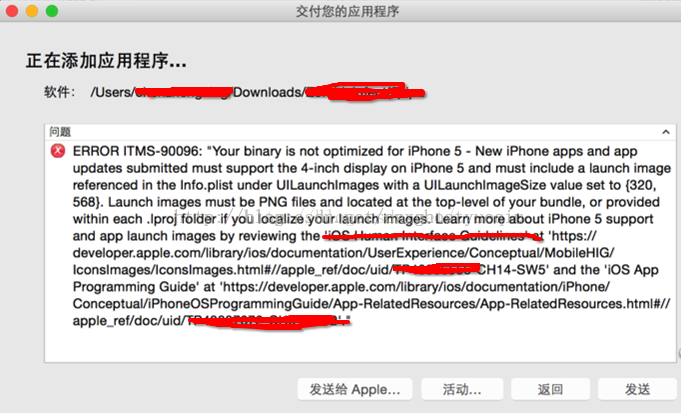Click the 发送给 Apple... button
Screen dimensions: 681x413
[355, 389]
